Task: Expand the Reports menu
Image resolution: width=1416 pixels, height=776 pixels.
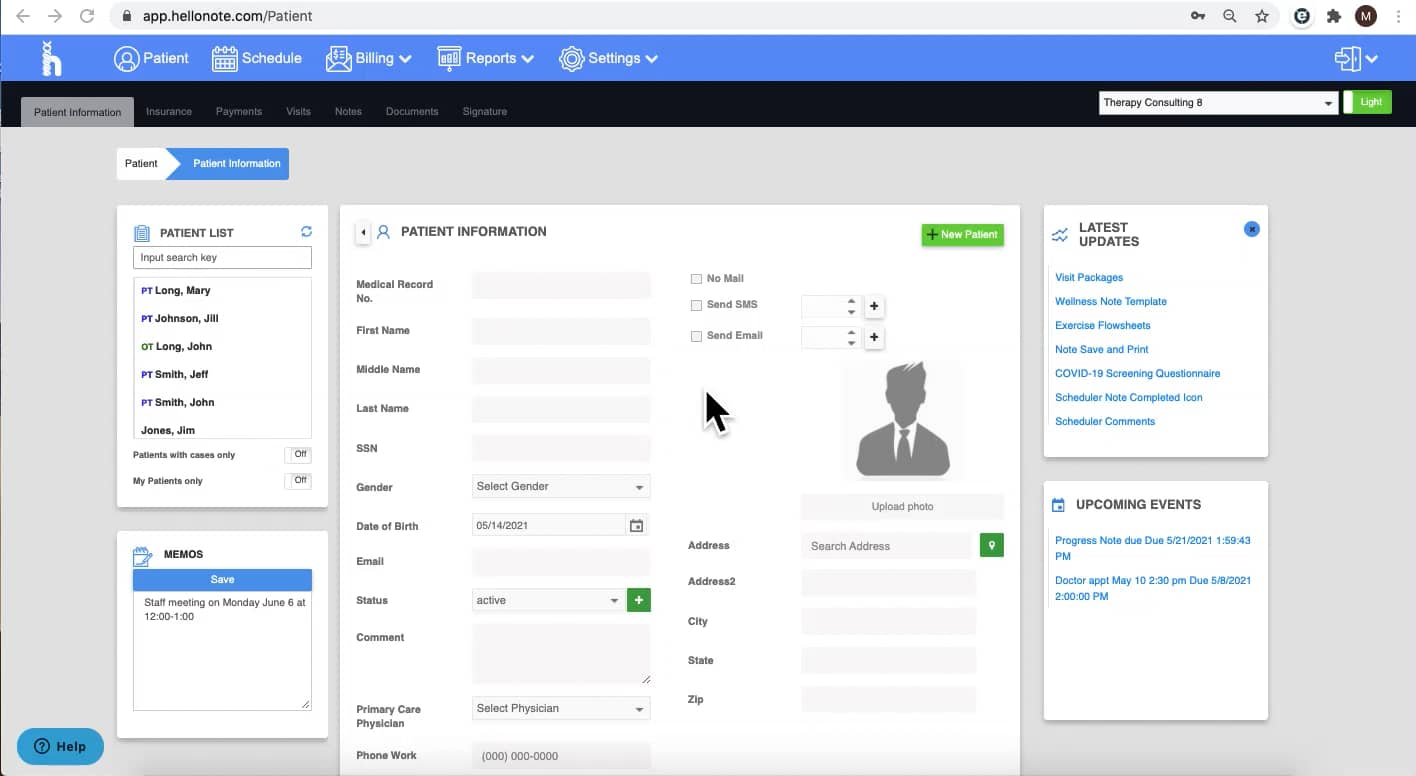Action: [486, 59]
